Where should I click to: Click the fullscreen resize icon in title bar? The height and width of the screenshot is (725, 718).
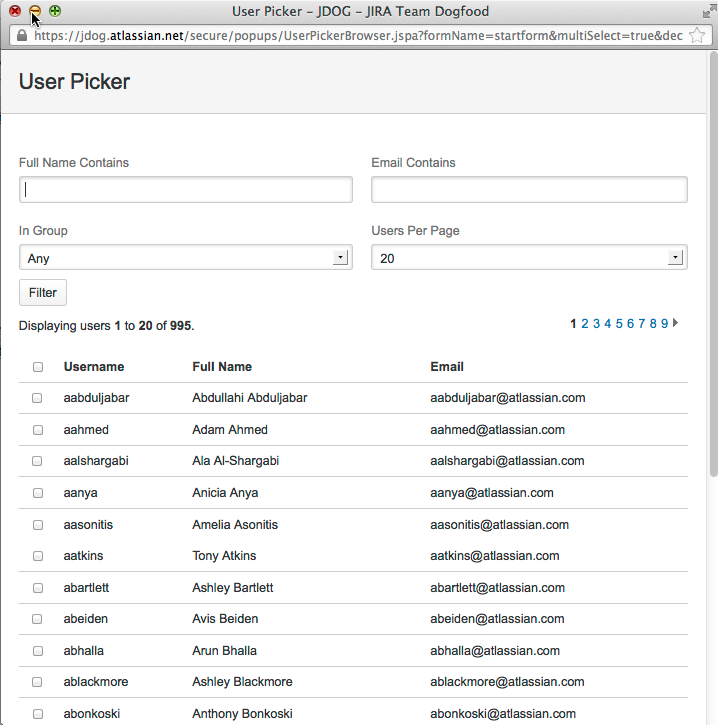[x=707, y=10]
